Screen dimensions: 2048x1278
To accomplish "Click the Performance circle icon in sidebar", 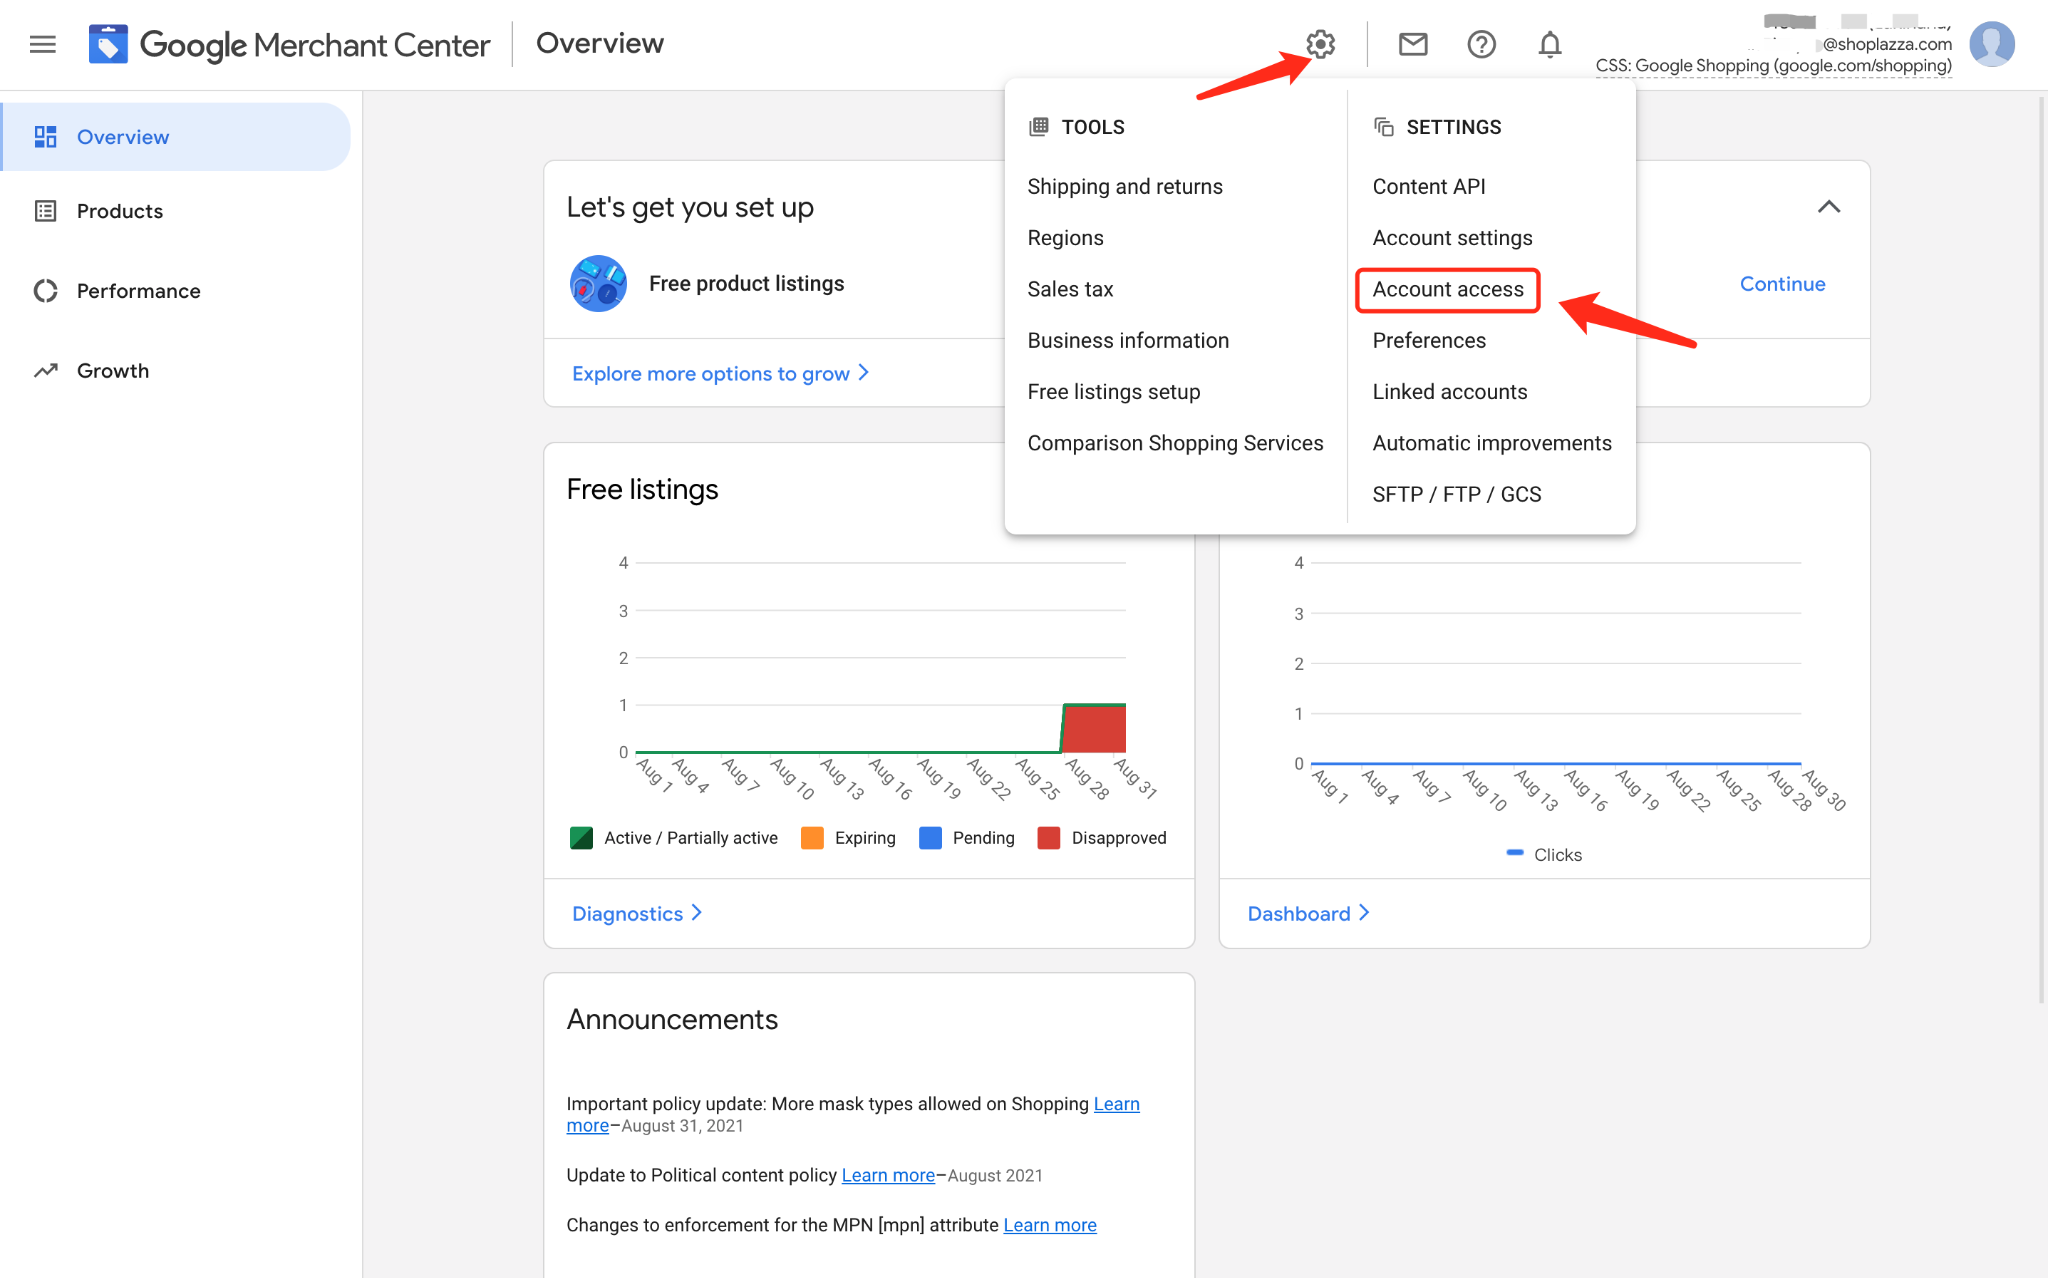I will click(46, 291).
